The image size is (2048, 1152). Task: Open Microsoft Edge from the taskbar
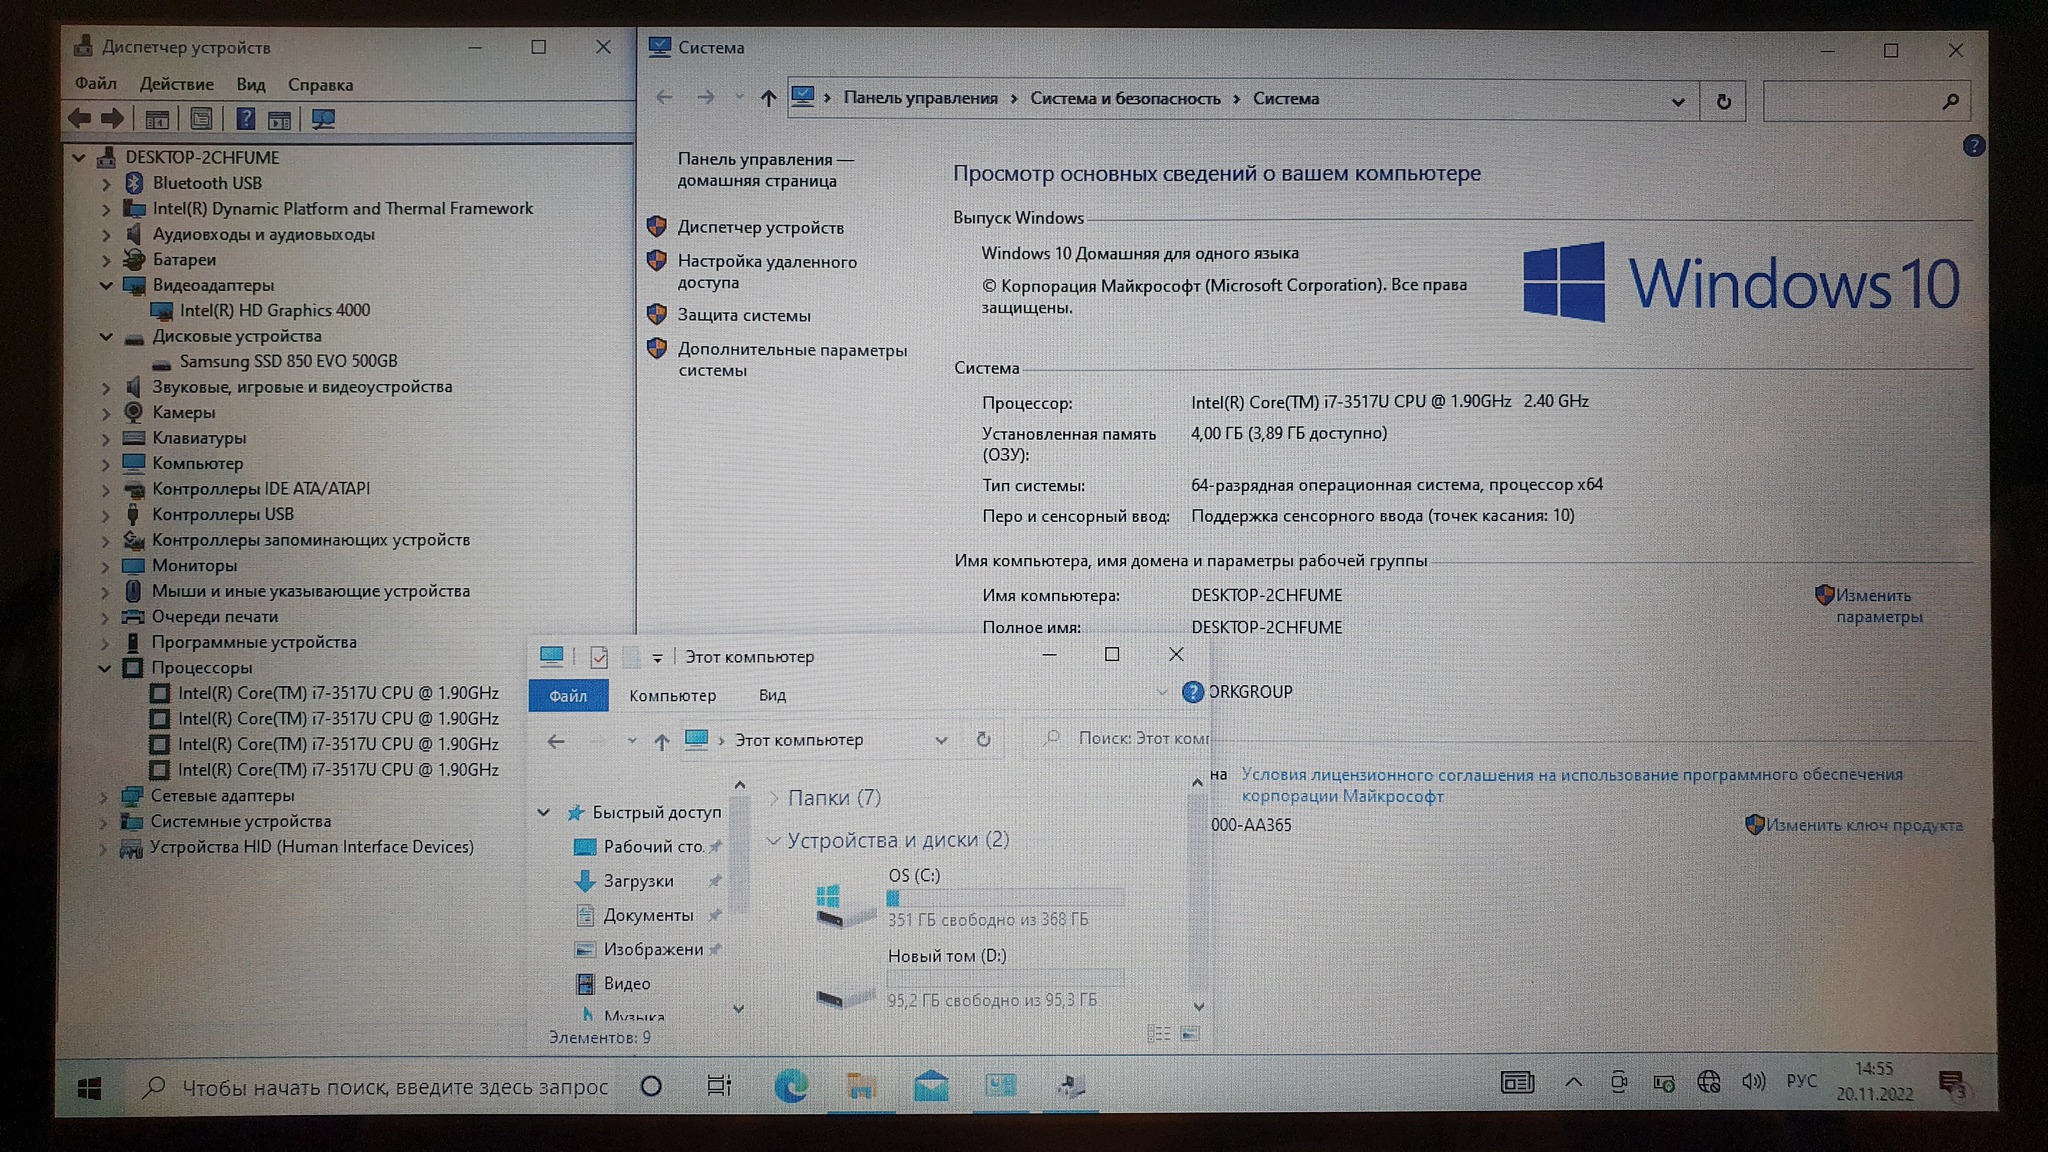click(791, 1085)
